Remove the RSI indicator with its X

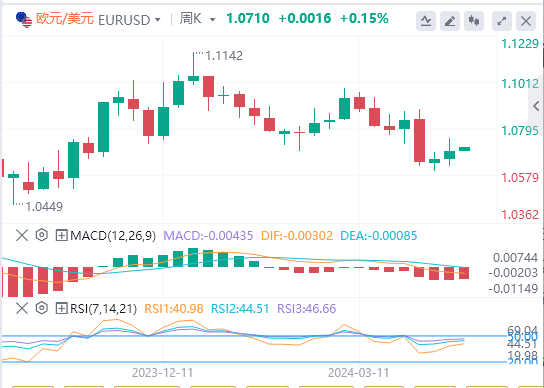pos(22,308)
